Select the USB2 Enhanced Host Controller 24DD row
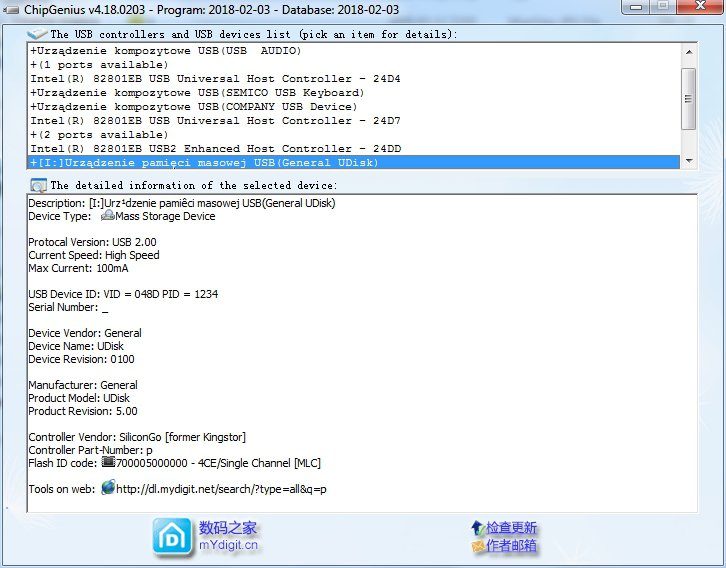This screenshot has height=568, width=726. [x=353, y=149]
